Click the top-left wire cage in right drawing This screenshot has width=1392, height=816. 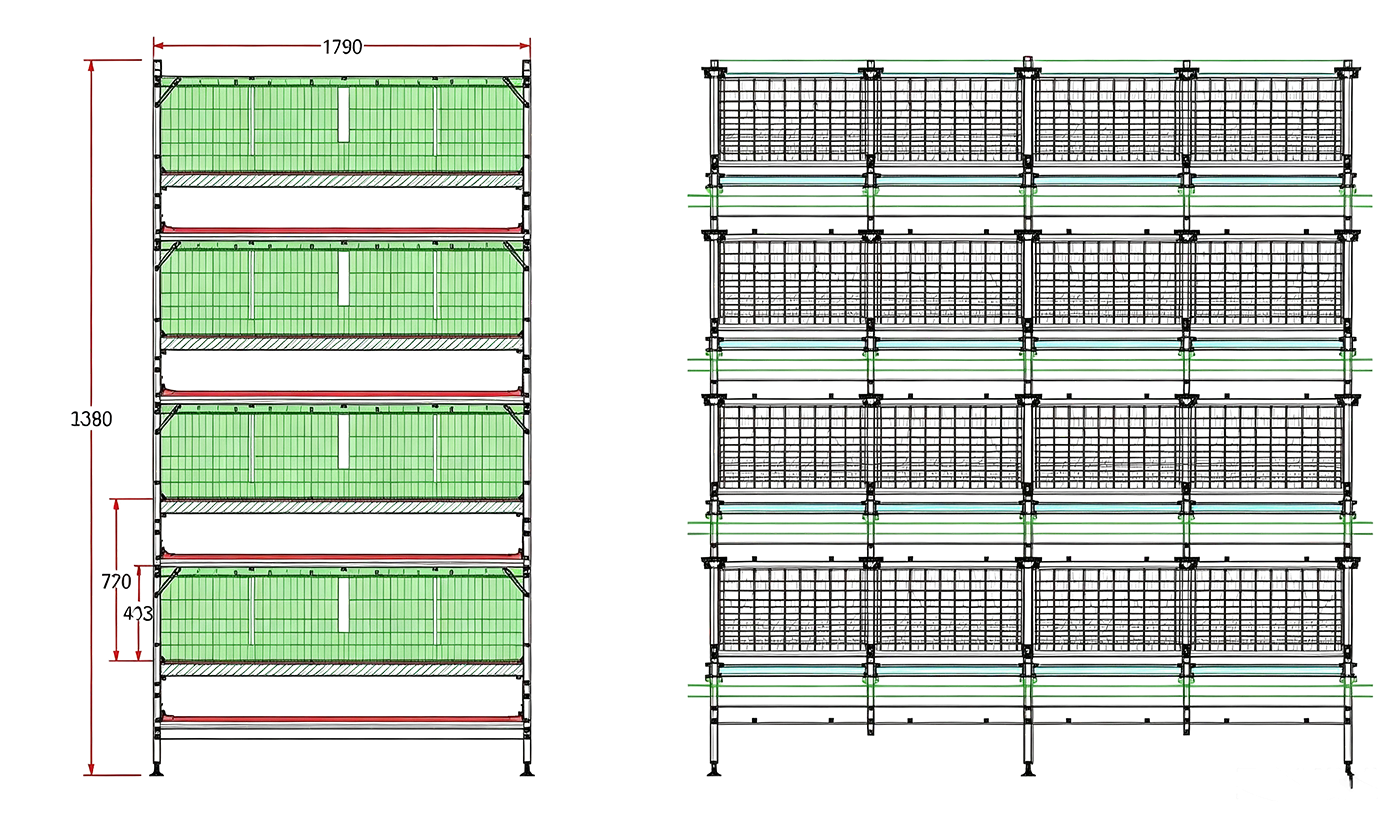click(x=791, y=117)
